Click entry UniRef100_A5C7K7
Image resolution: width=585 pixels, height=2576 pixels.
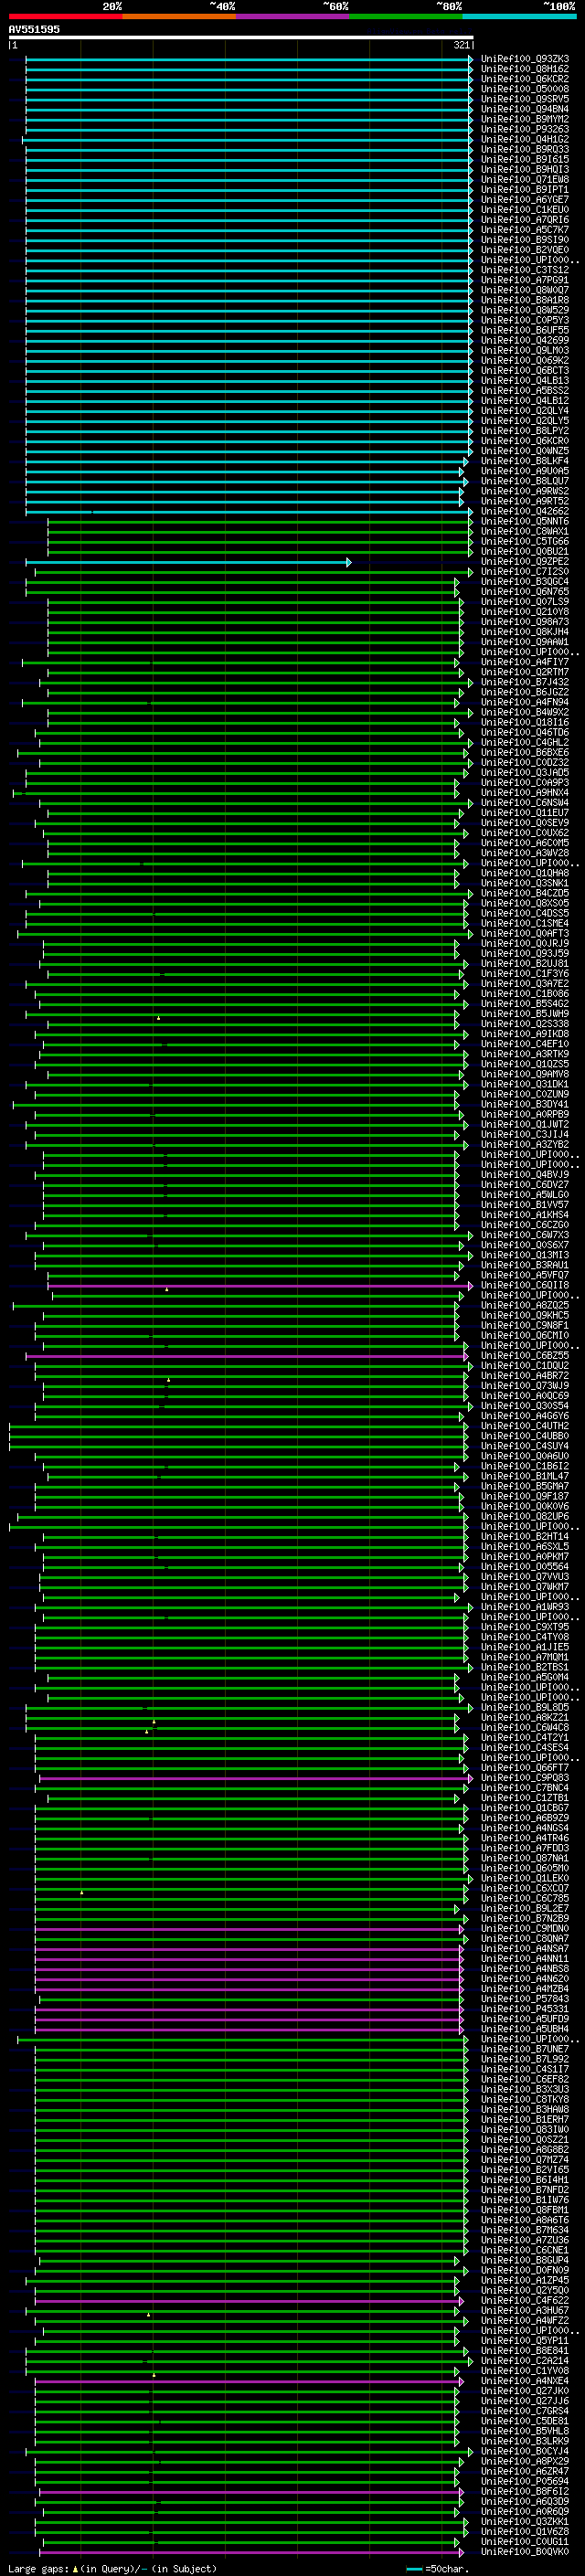[x=525, y=230]
